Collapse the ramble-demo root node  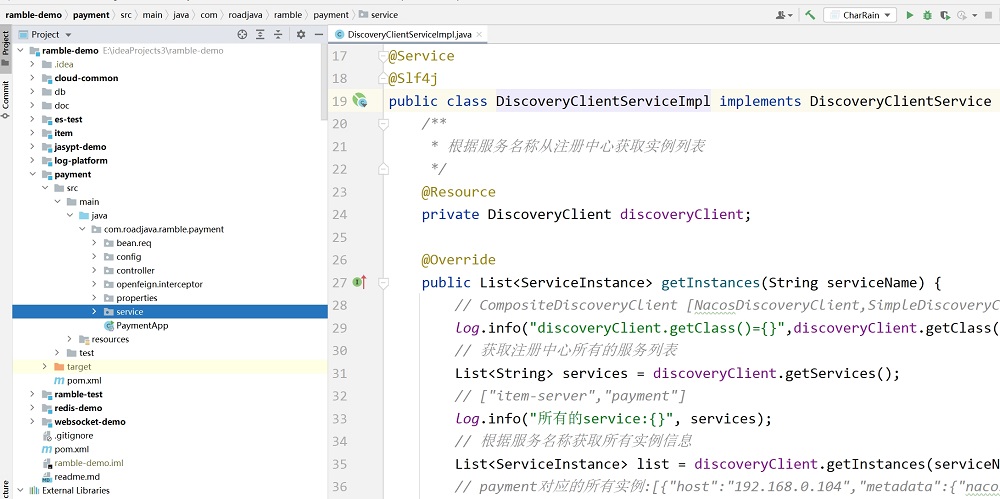pyautogui.click(x=20, y=50)
